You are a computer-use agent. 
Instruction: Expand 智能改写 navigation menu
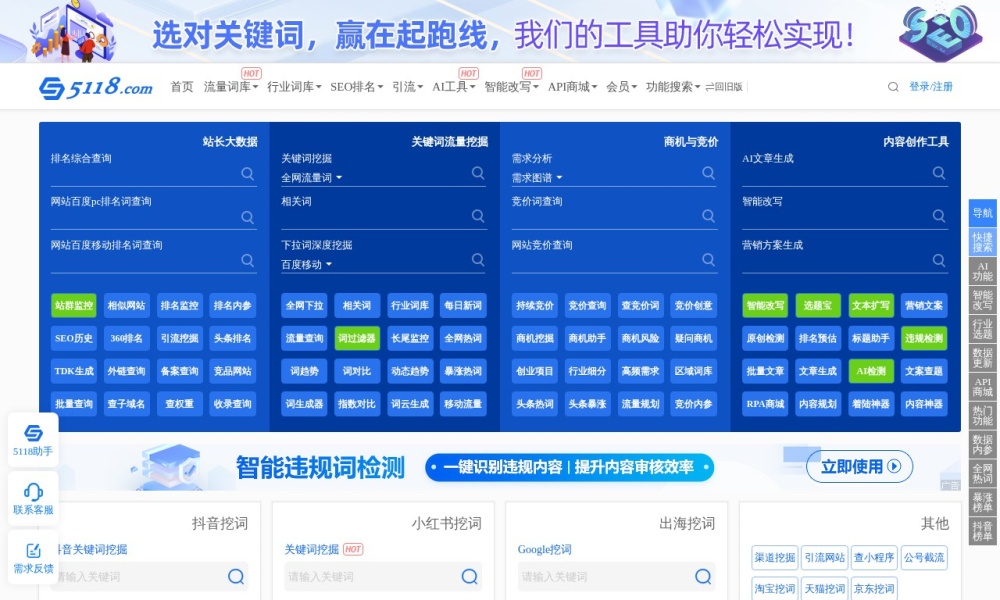click(511, 87)
